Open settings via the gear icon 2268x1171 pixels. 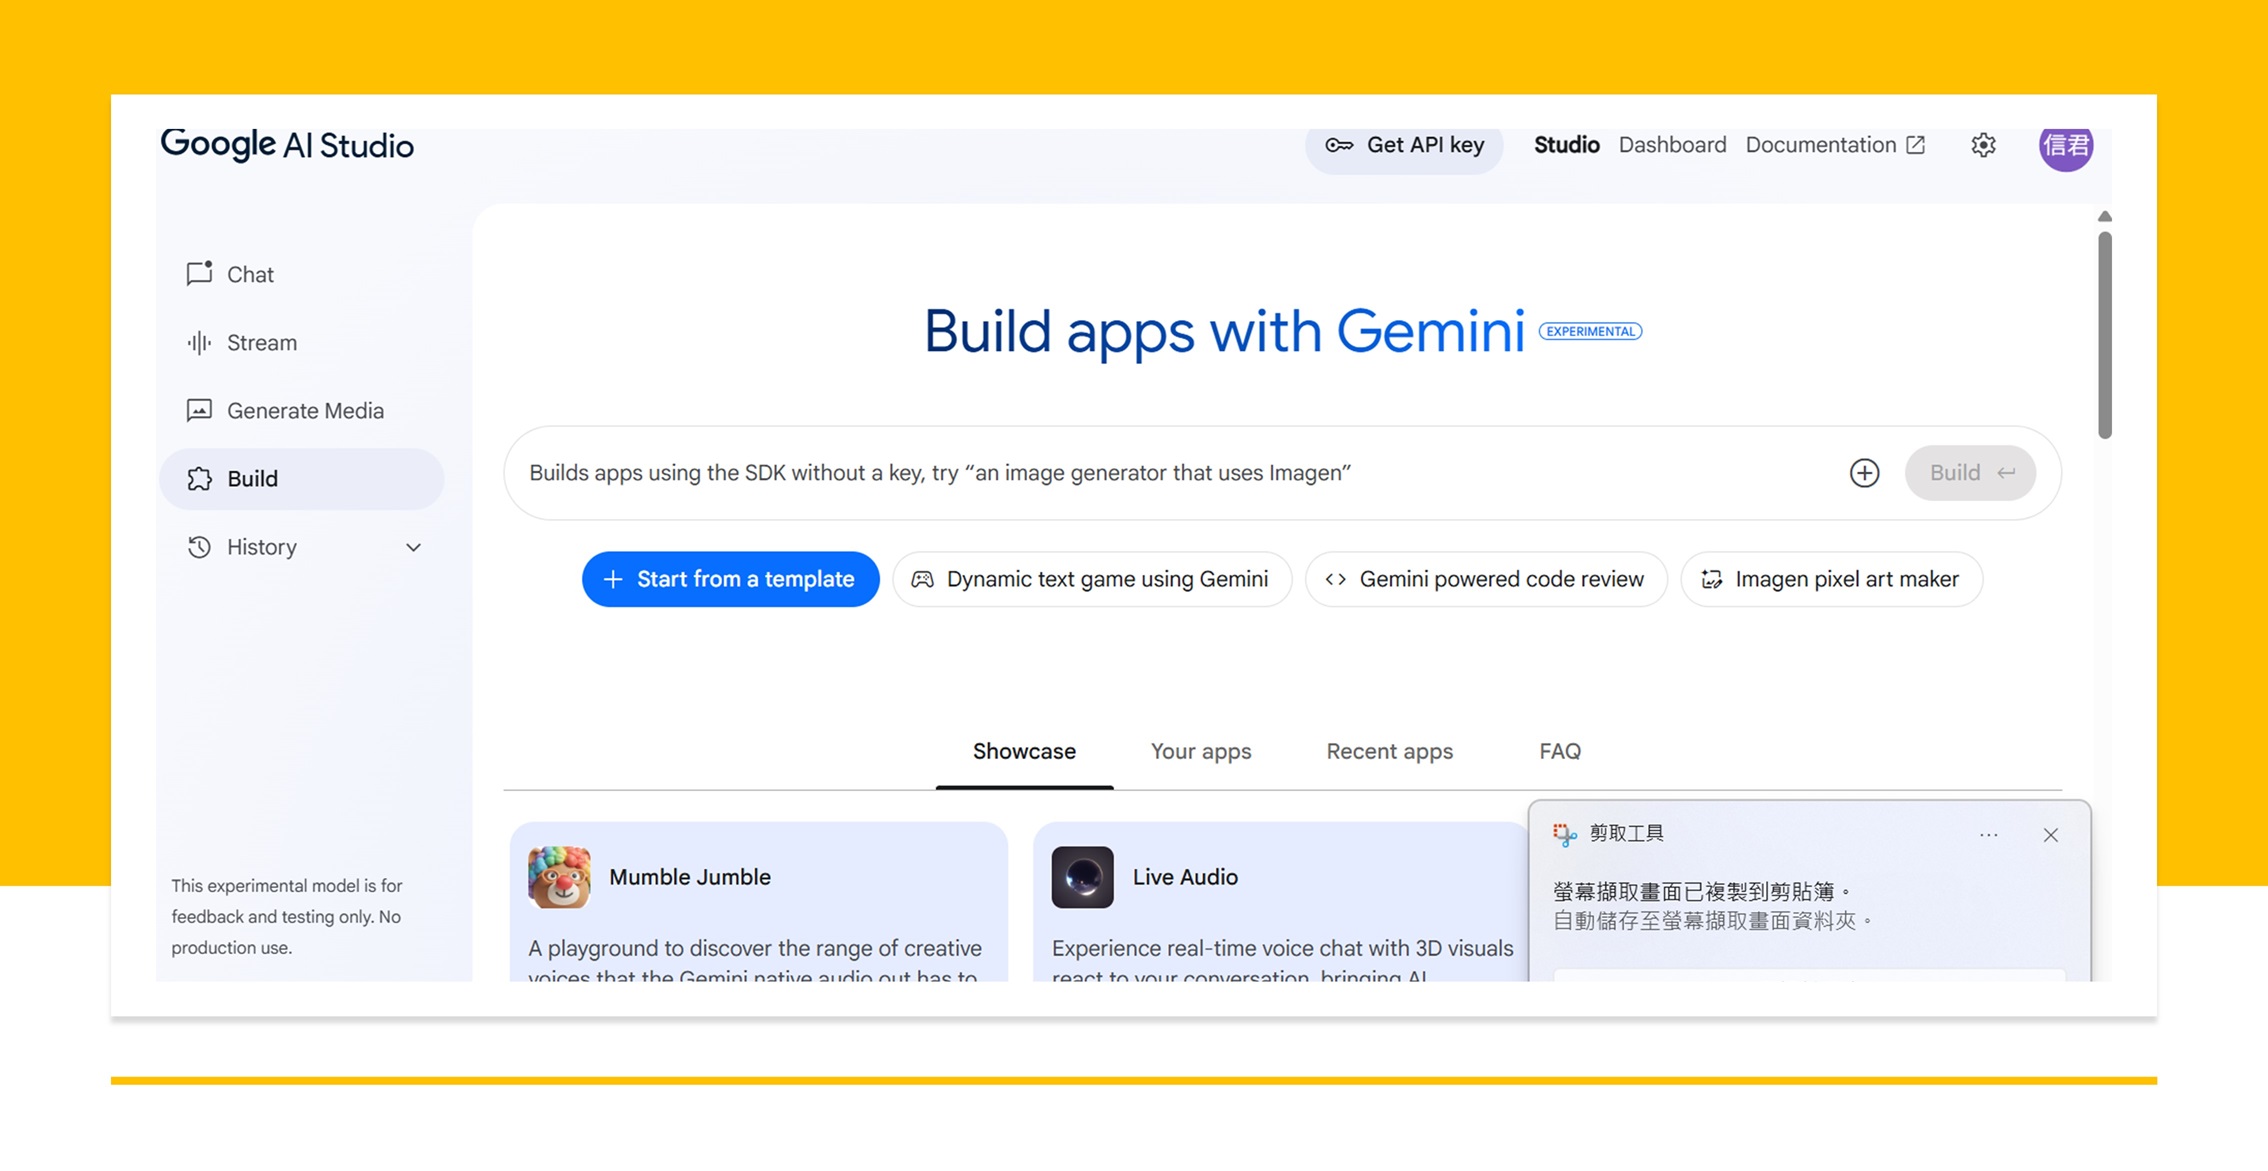(1983, 145)
